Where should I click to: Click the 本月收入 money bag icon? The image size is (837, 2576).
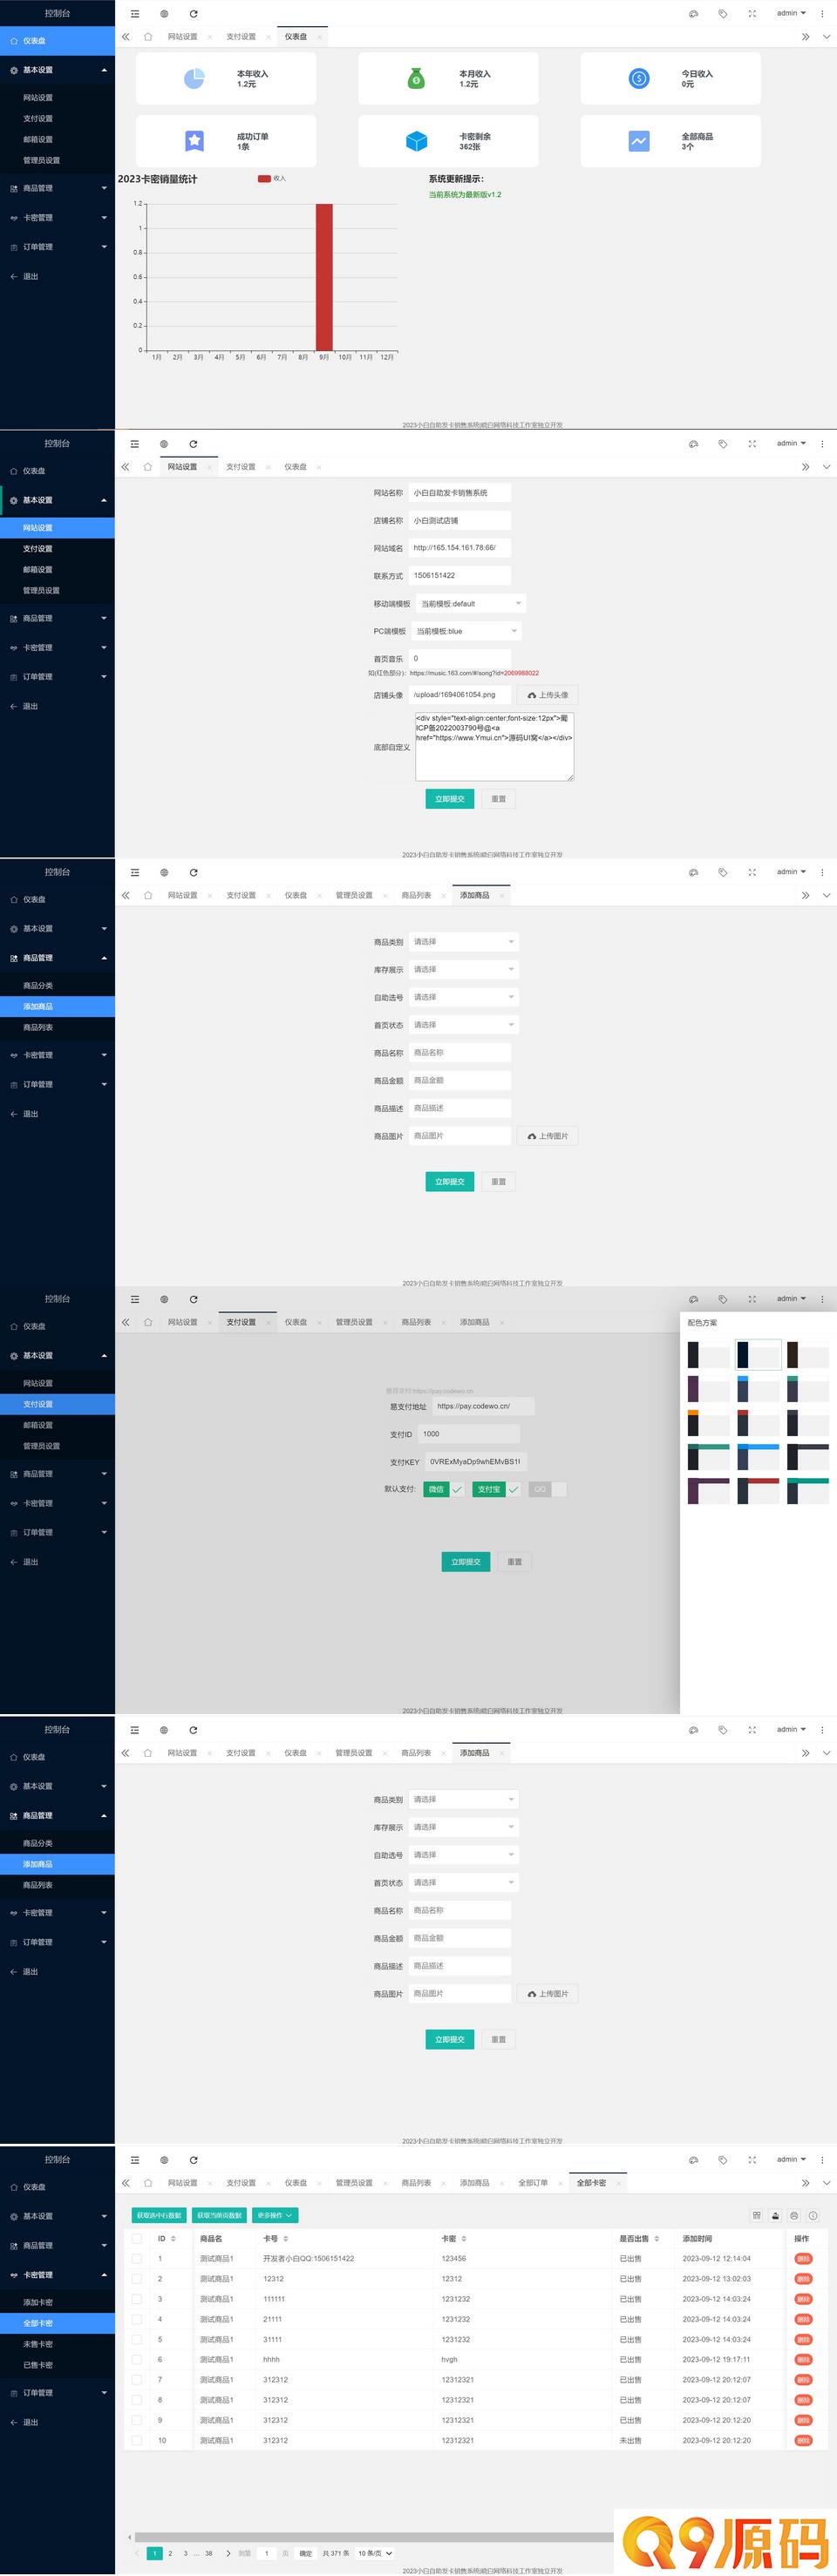point(416,78)
